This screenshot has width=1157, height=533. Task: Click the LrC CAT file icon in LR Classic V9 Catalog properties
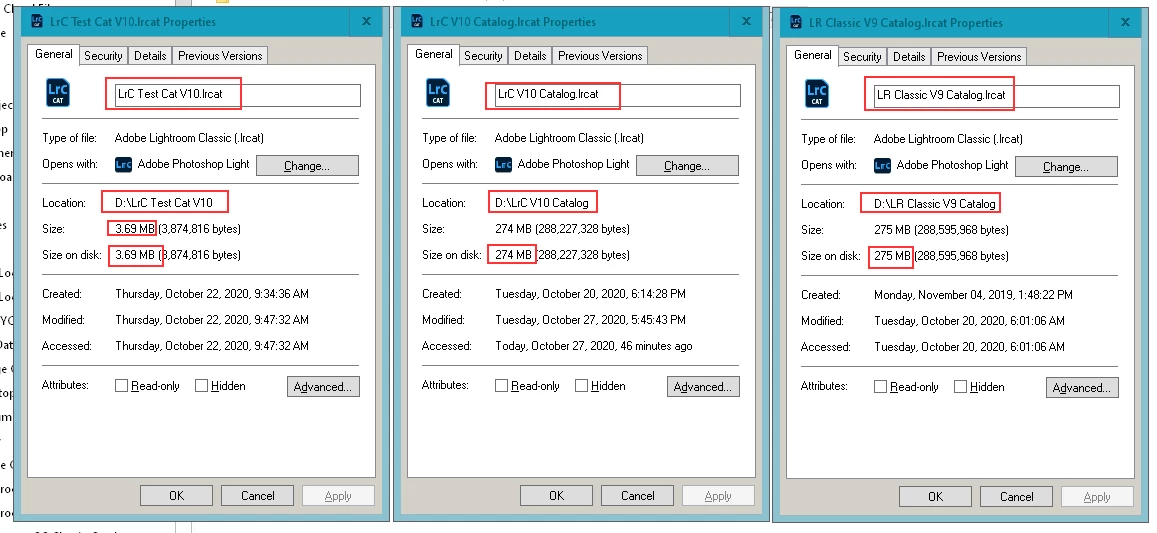pyautogui.click(x=817, y=93)
